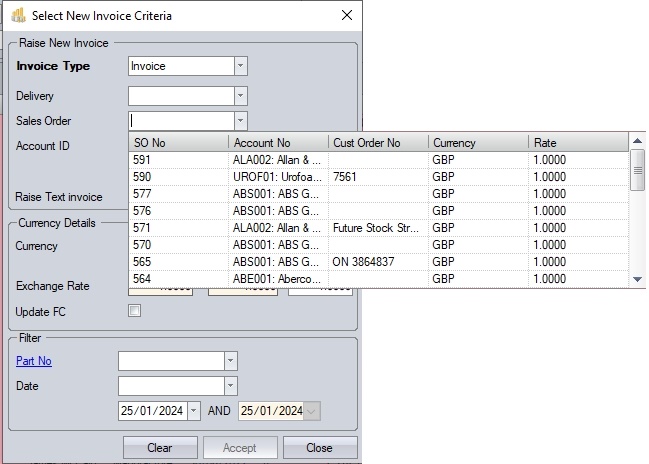Open the Invoice Type dropdown

point(240,66)
